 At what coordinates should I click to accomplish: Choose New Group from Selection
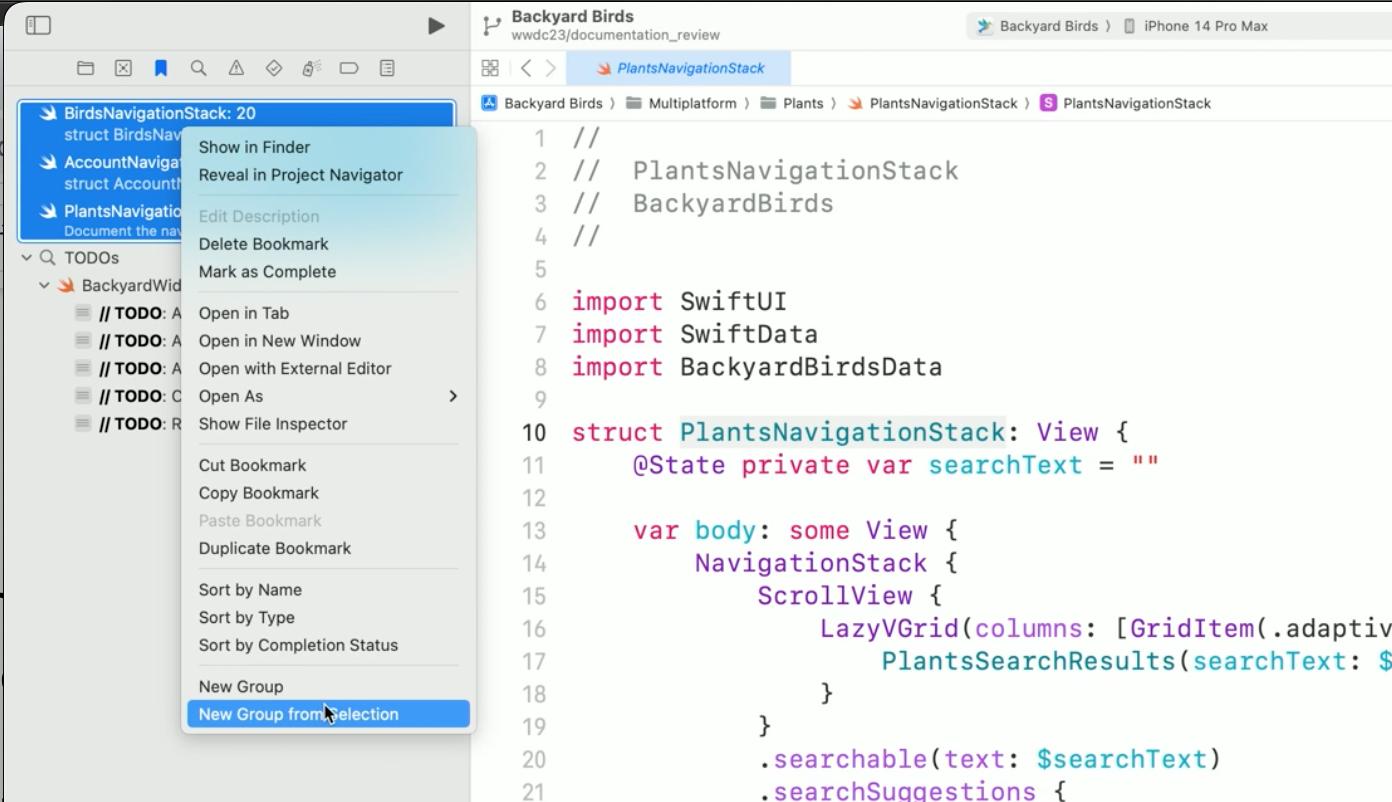(298, 713)
